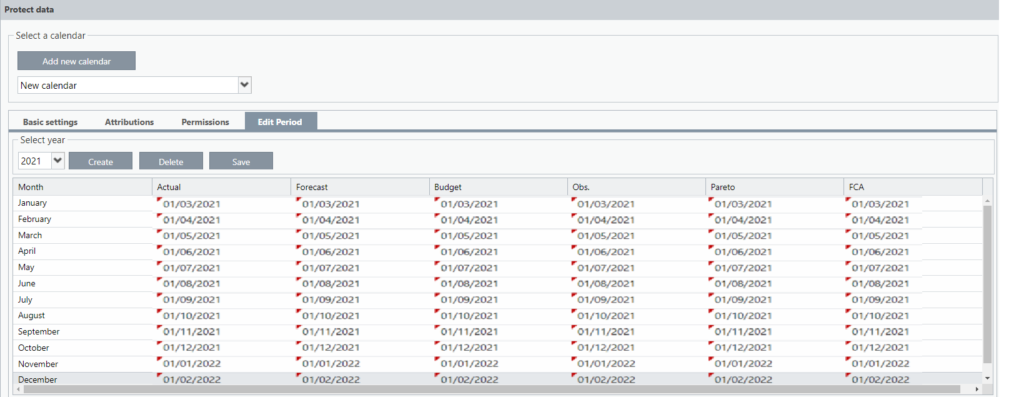Click the Pareto column header
1024x397 pixels.
pos(775,187)
